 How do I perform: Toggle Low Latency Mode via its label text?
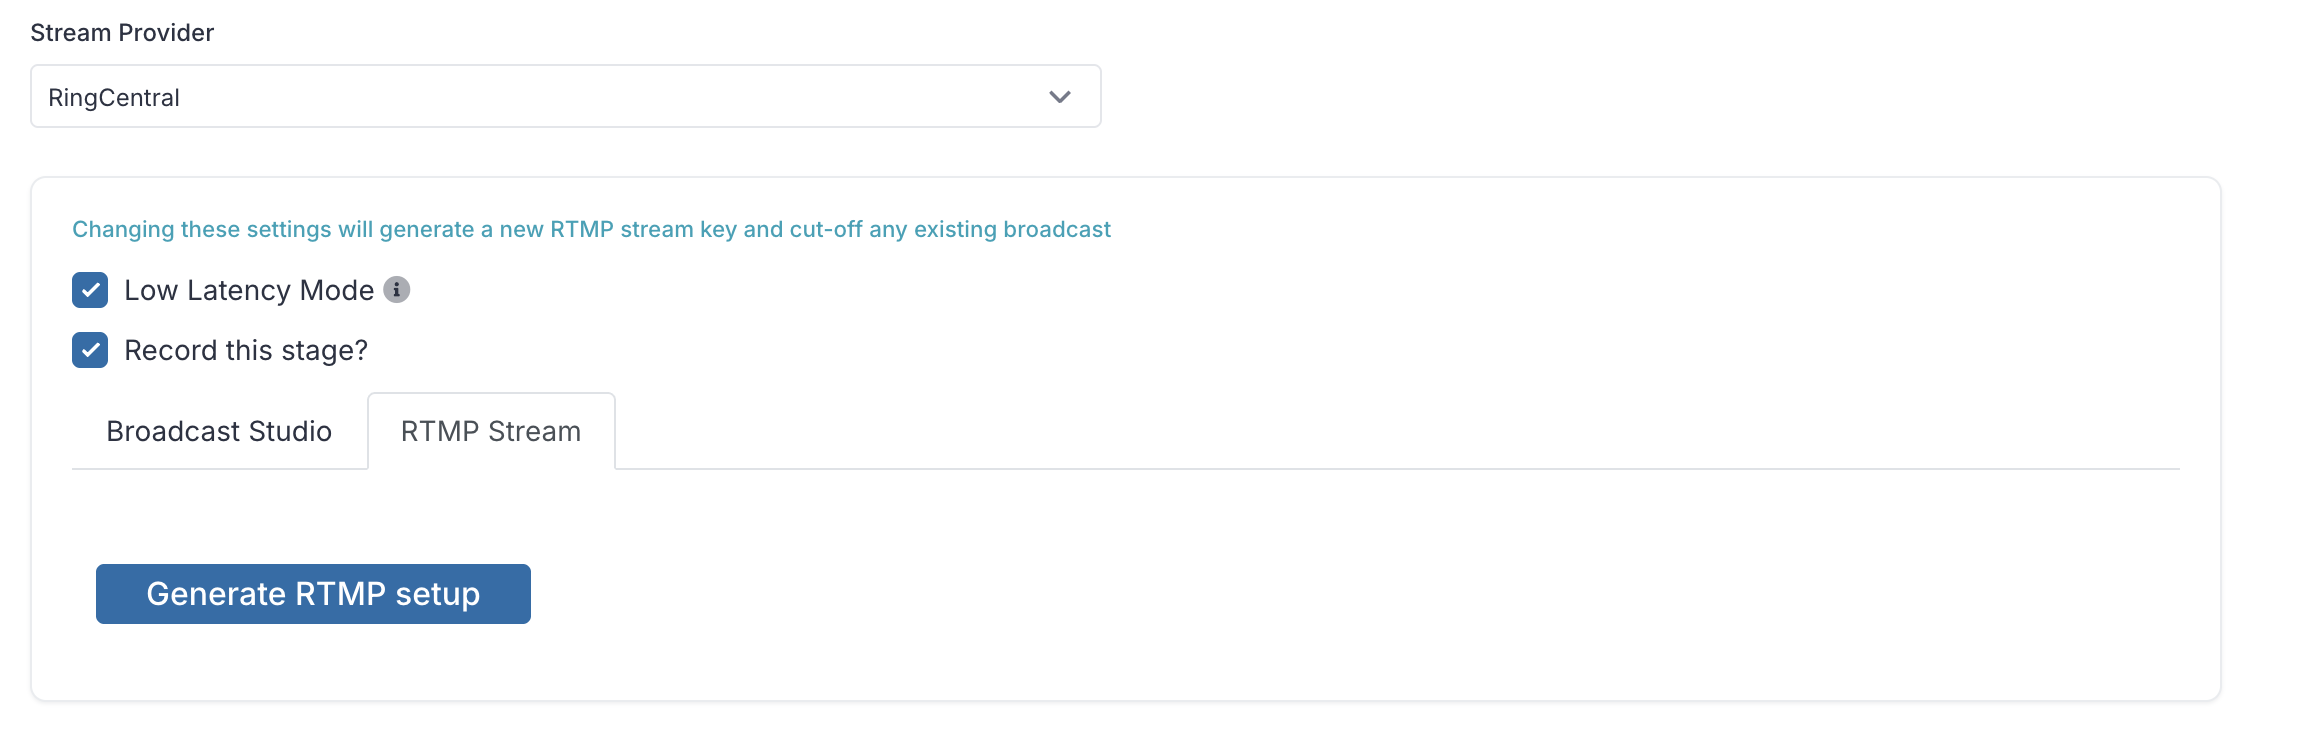click(249, 290)
